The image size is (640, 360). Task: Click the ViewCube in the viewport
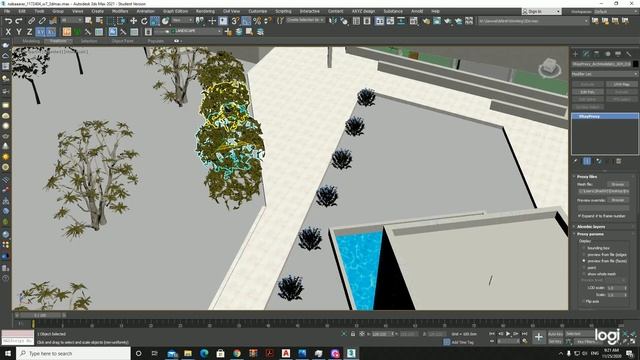[x=549, y=68]
